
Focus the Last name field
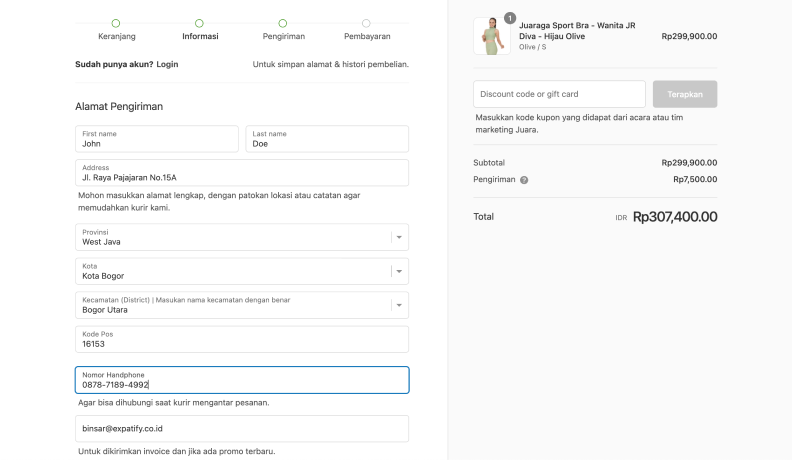pos(327,139)
